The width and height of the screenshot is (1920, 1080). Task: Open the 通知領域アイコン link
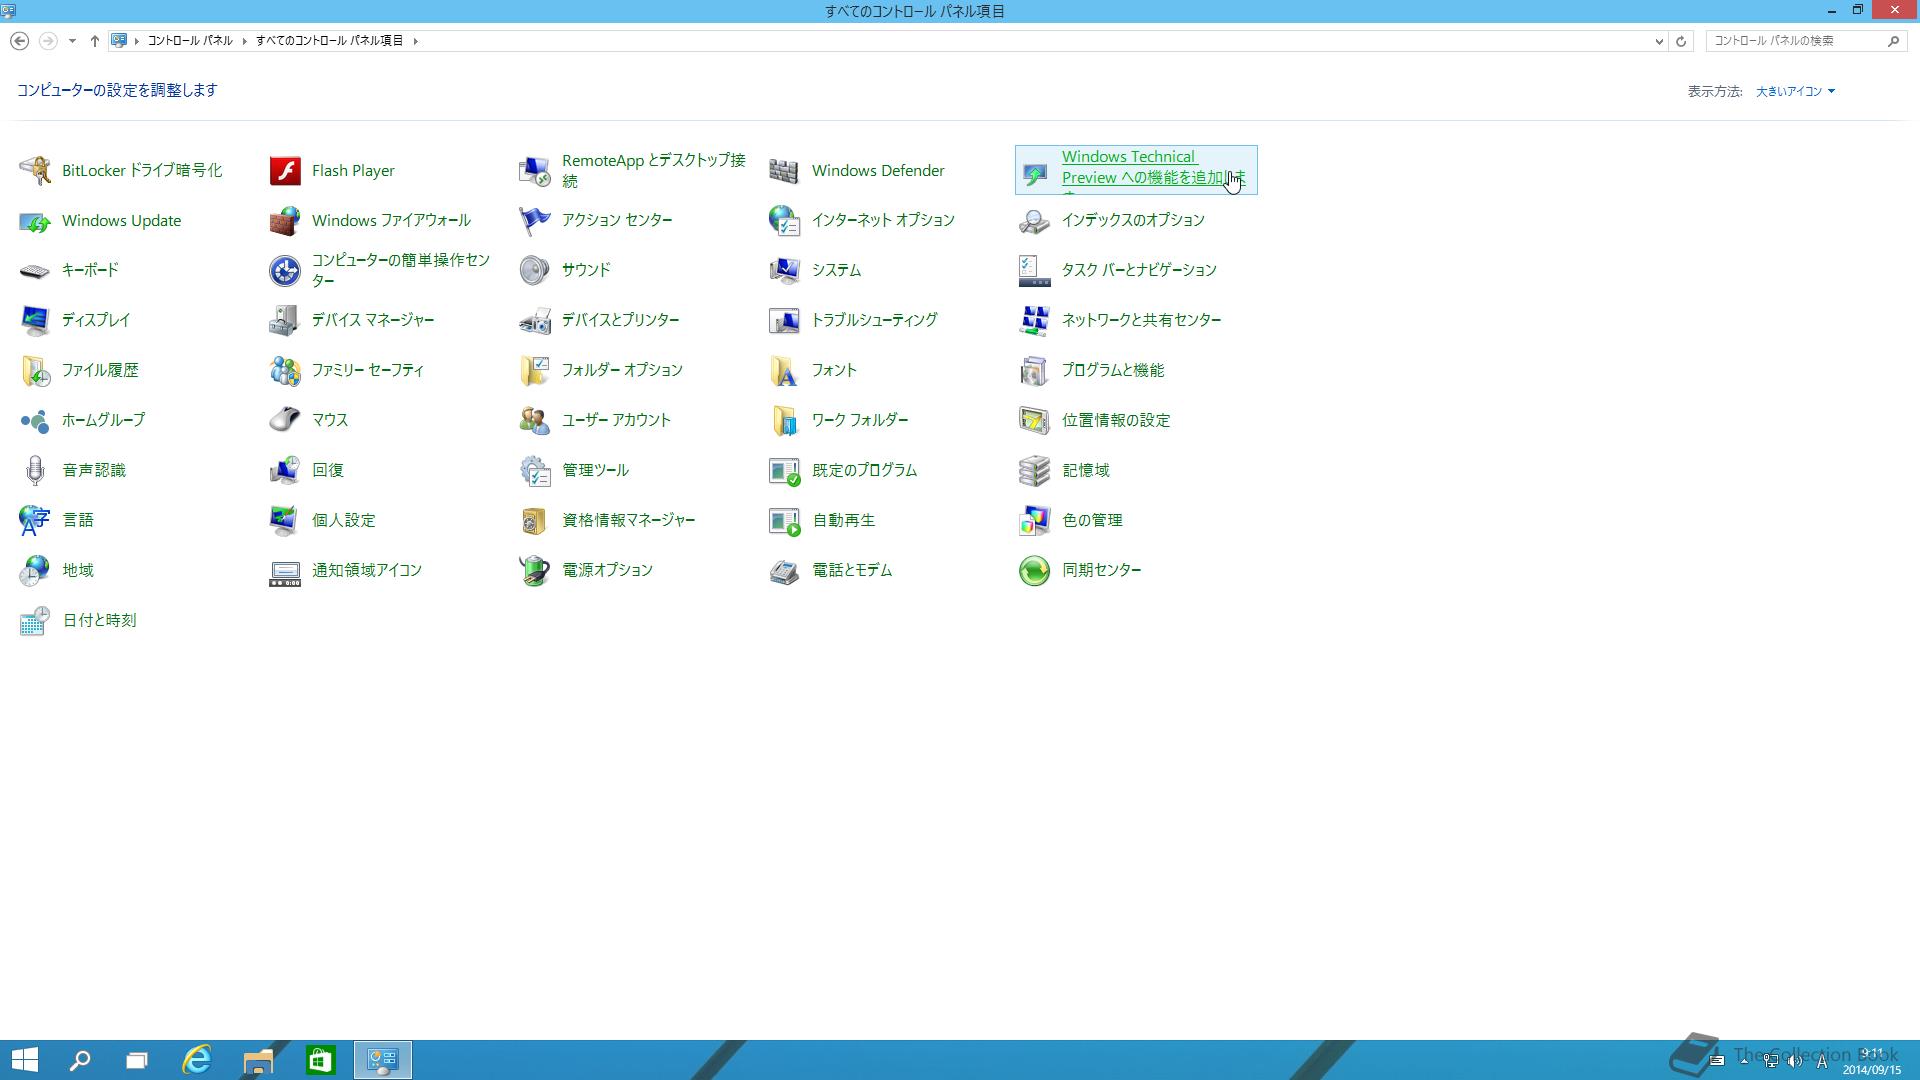(367, 570)
